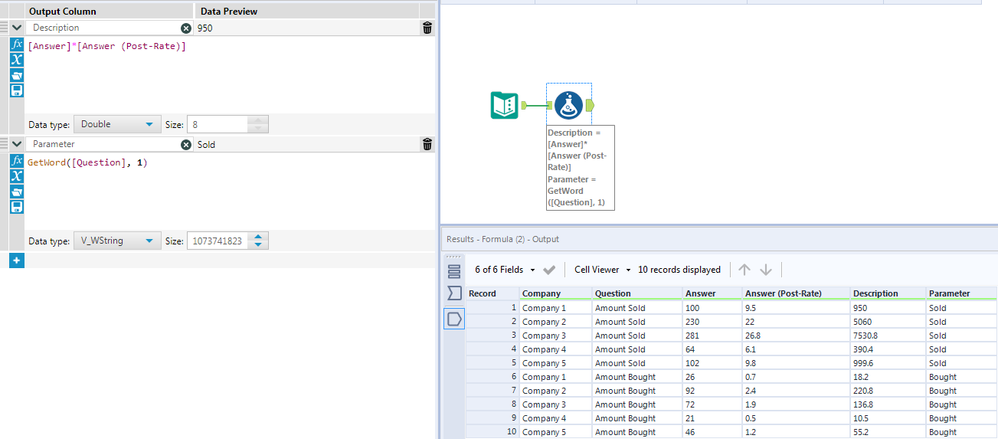Image resolution: width=998 pixels, height=439 pixels.
Task: Grab drag handle of Description expression
Action: tap(4, 28)
